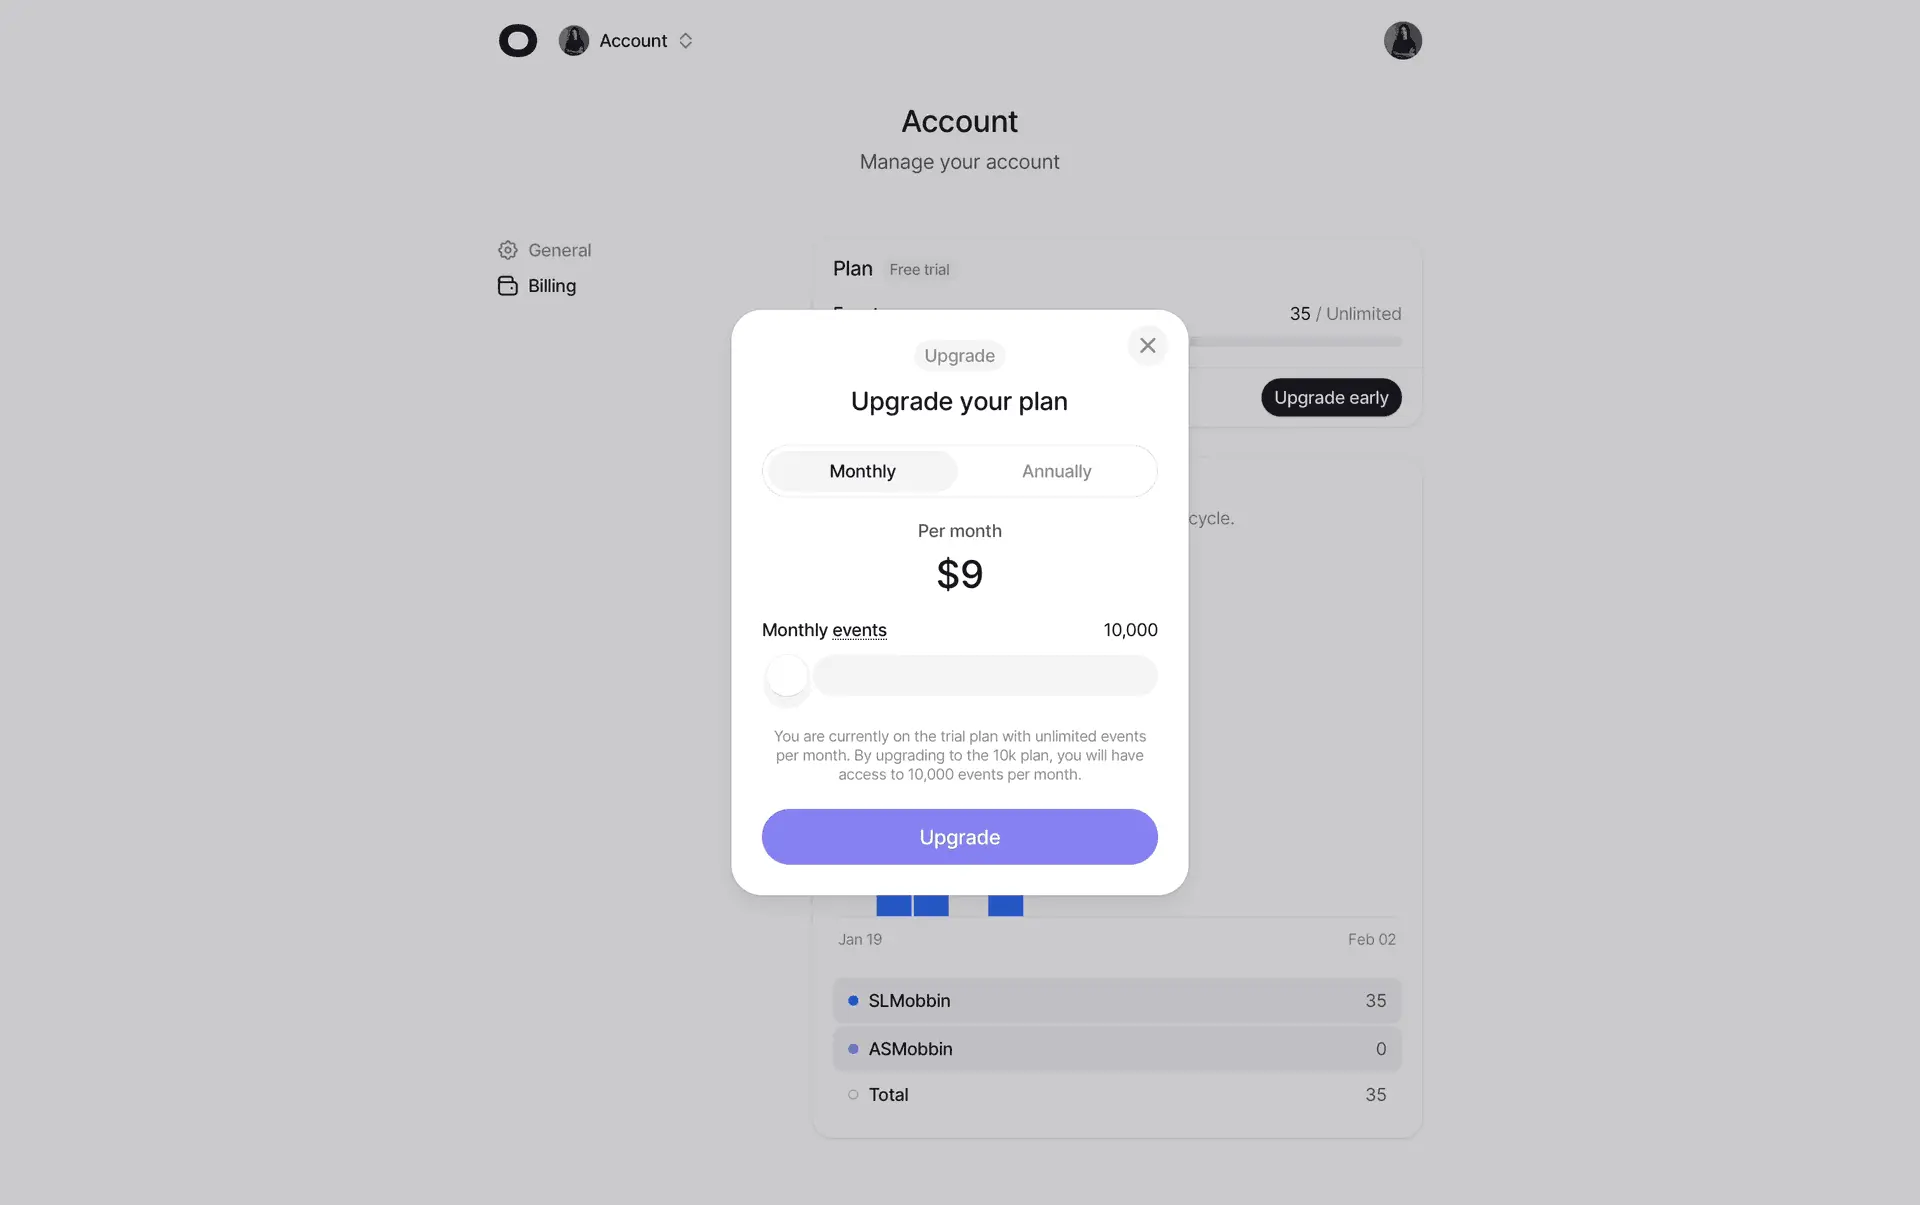
Task: Click the black ring logo icon
Action: point(518,41)
